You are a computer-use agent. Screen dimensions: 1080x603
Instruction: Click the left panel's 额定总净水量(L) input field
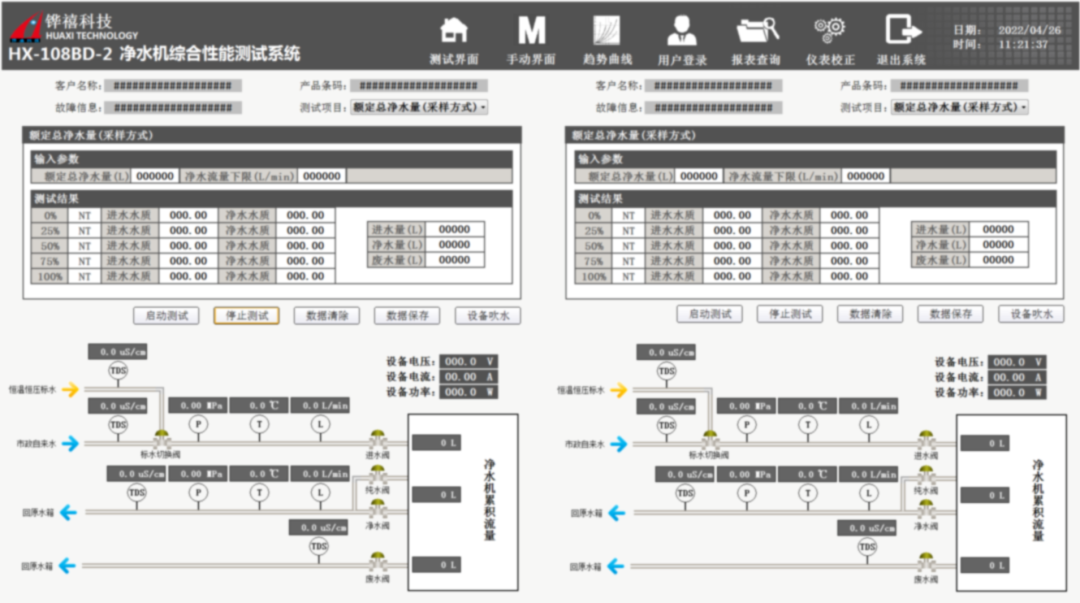(x=155, y=176)
